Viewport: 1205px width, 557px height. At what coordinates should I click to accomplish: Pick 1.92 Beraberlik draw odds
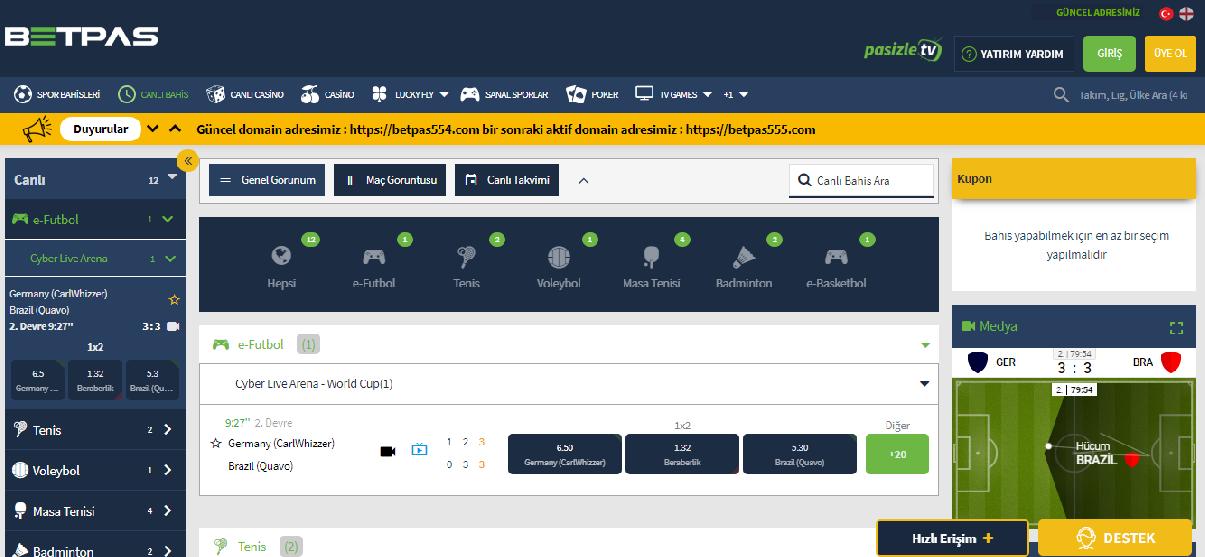pyautogui.click(x=682, y=454)
